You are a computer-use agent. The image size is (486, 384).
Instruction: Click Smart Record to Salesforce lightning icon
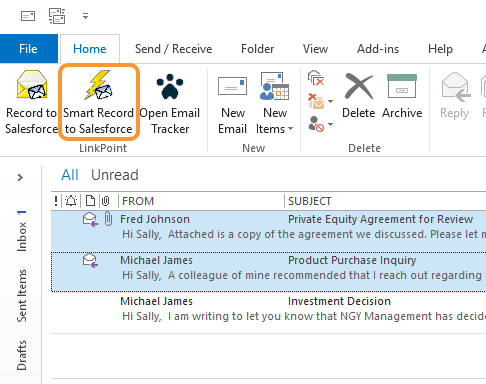pyautogui.click(x=99, y=85)
